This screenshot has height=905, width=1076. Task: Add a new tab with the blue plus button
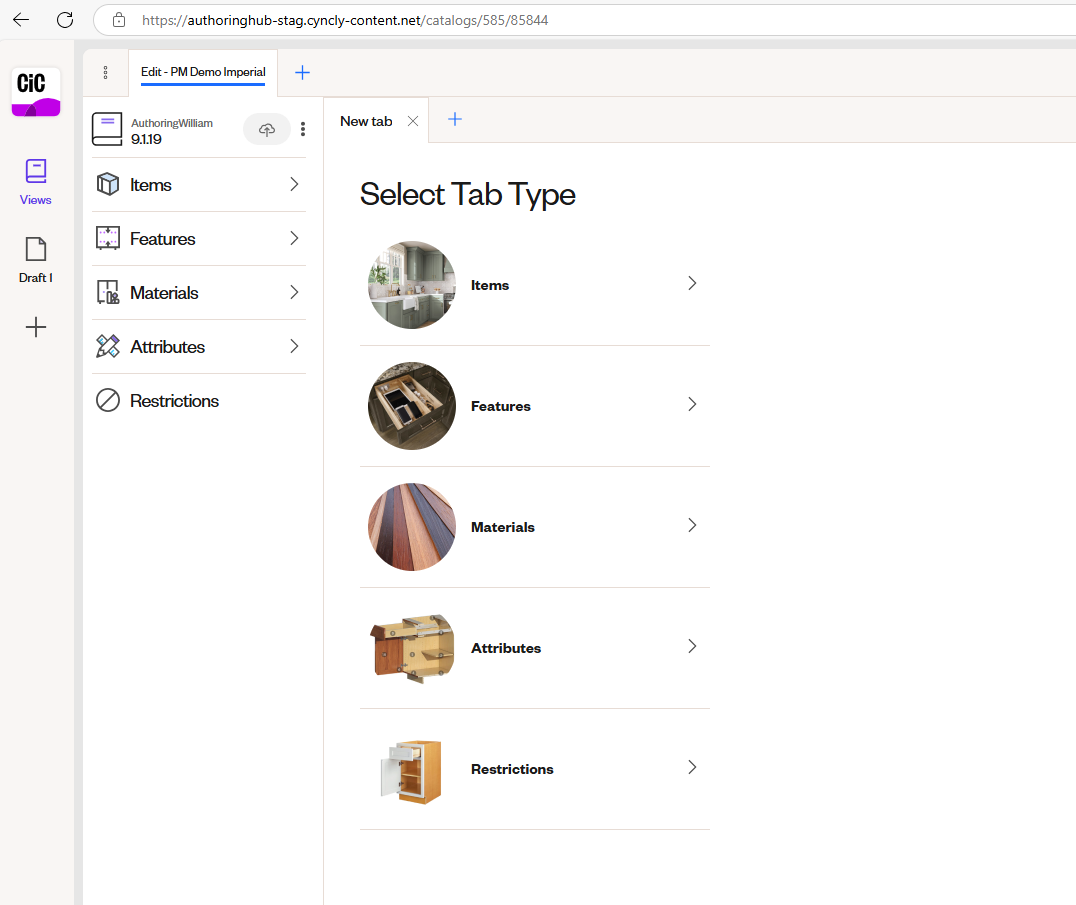pyautogui.click(x=455, y=119)
